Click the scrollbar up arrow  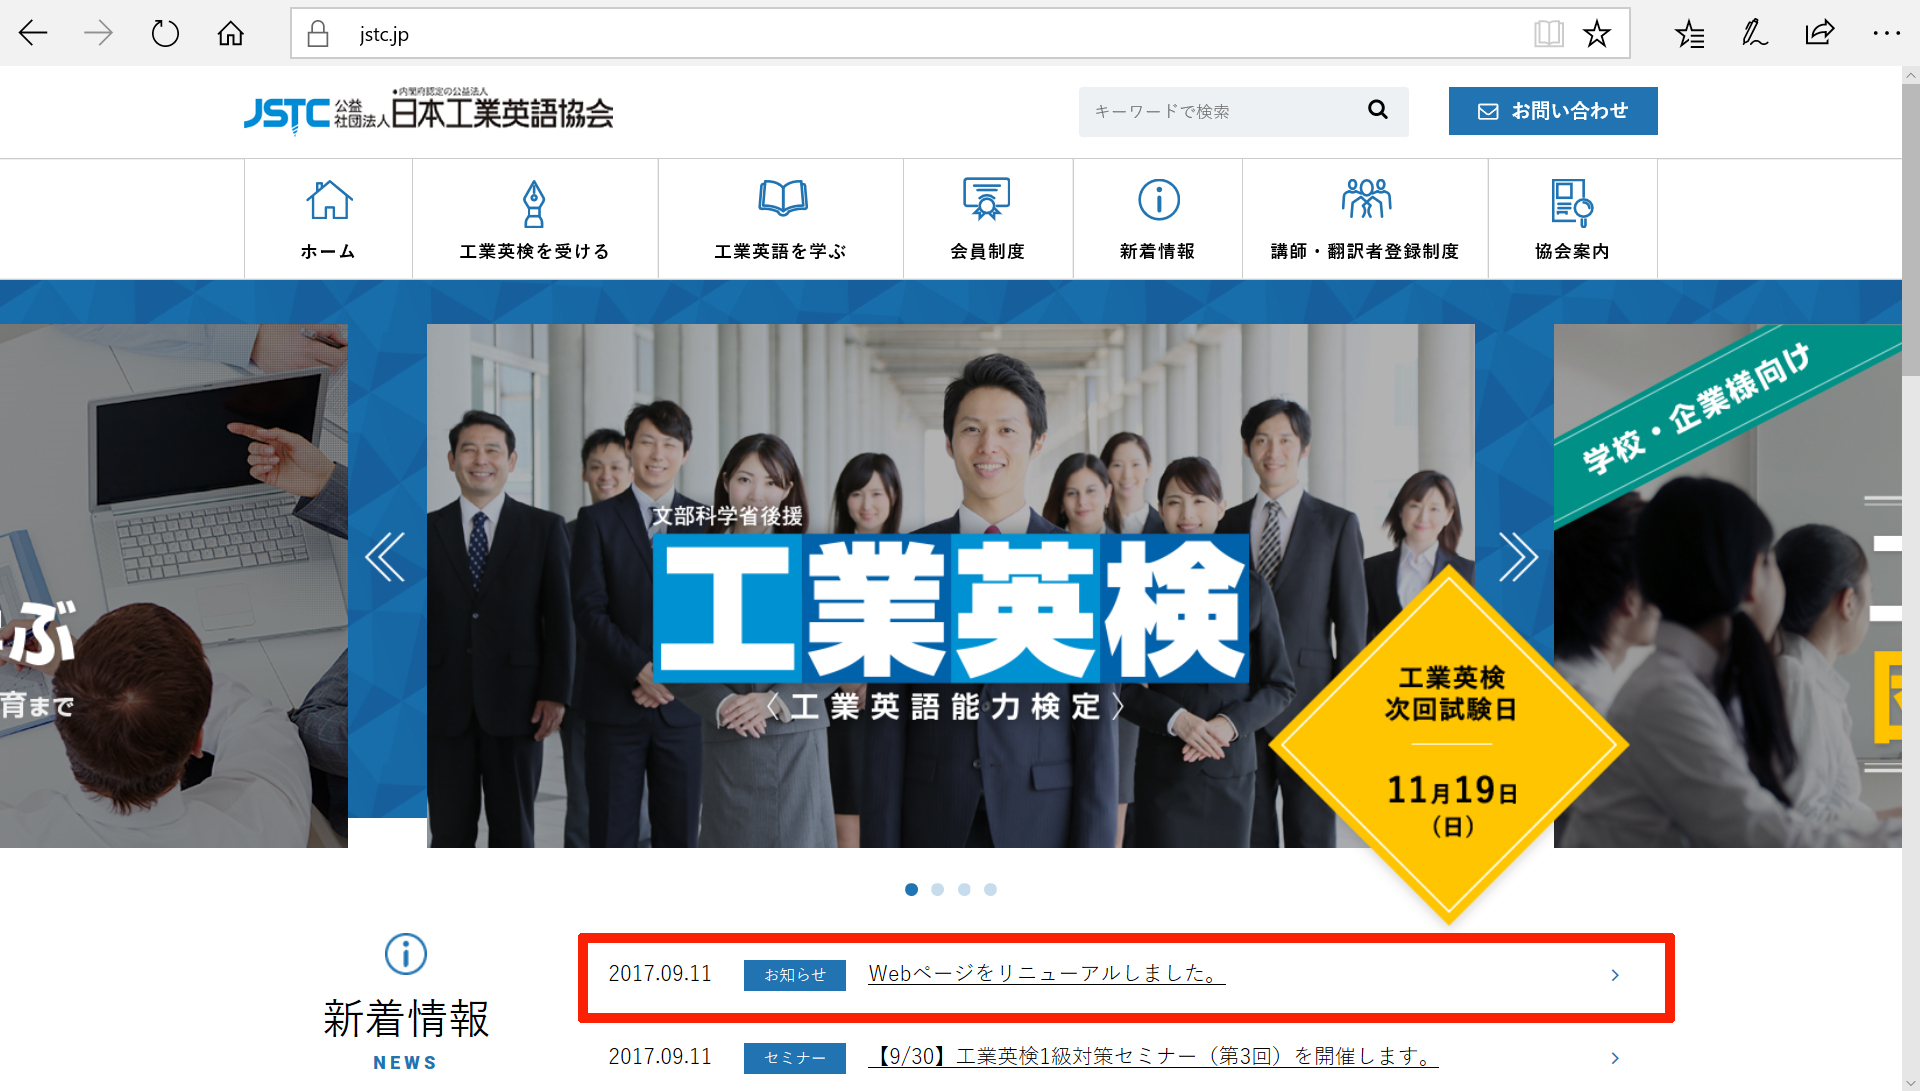tap(1910, 75)
